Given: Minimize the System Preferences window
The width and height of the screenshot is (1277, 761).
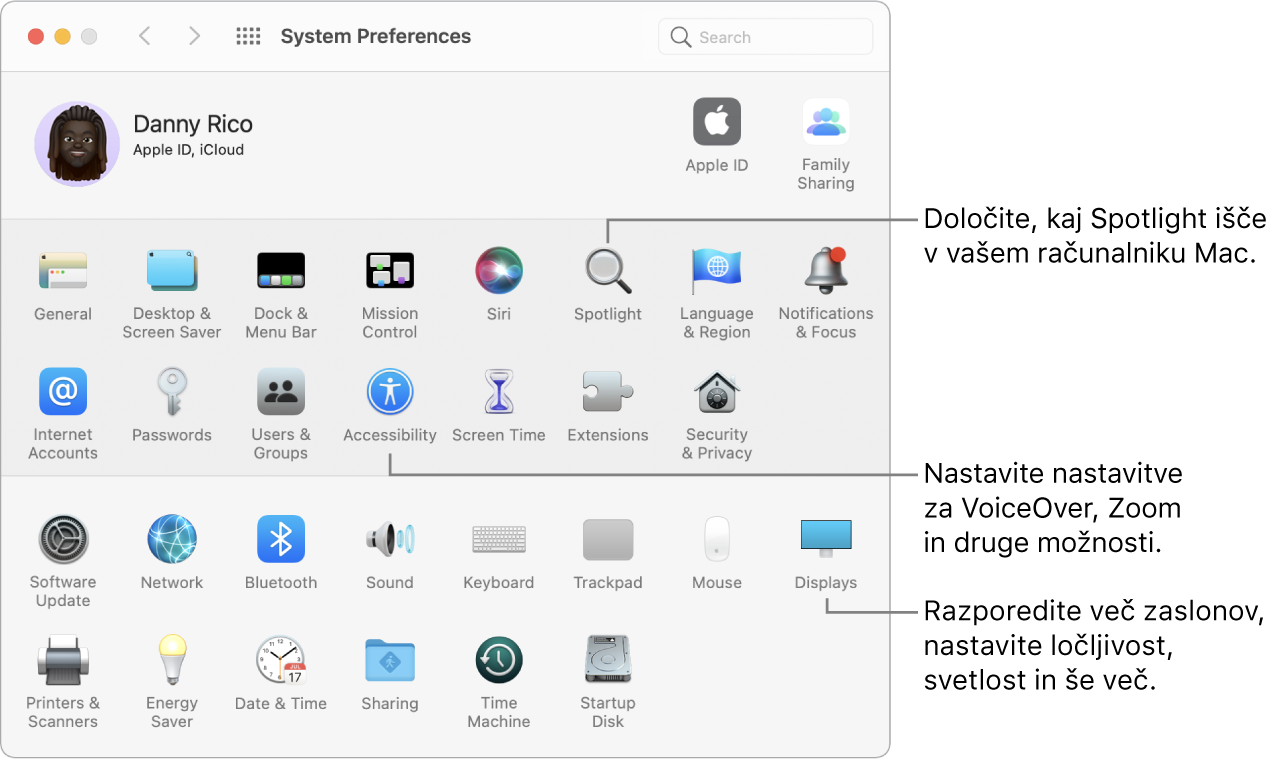Looking at the screenshot, I should click(62, 36).
